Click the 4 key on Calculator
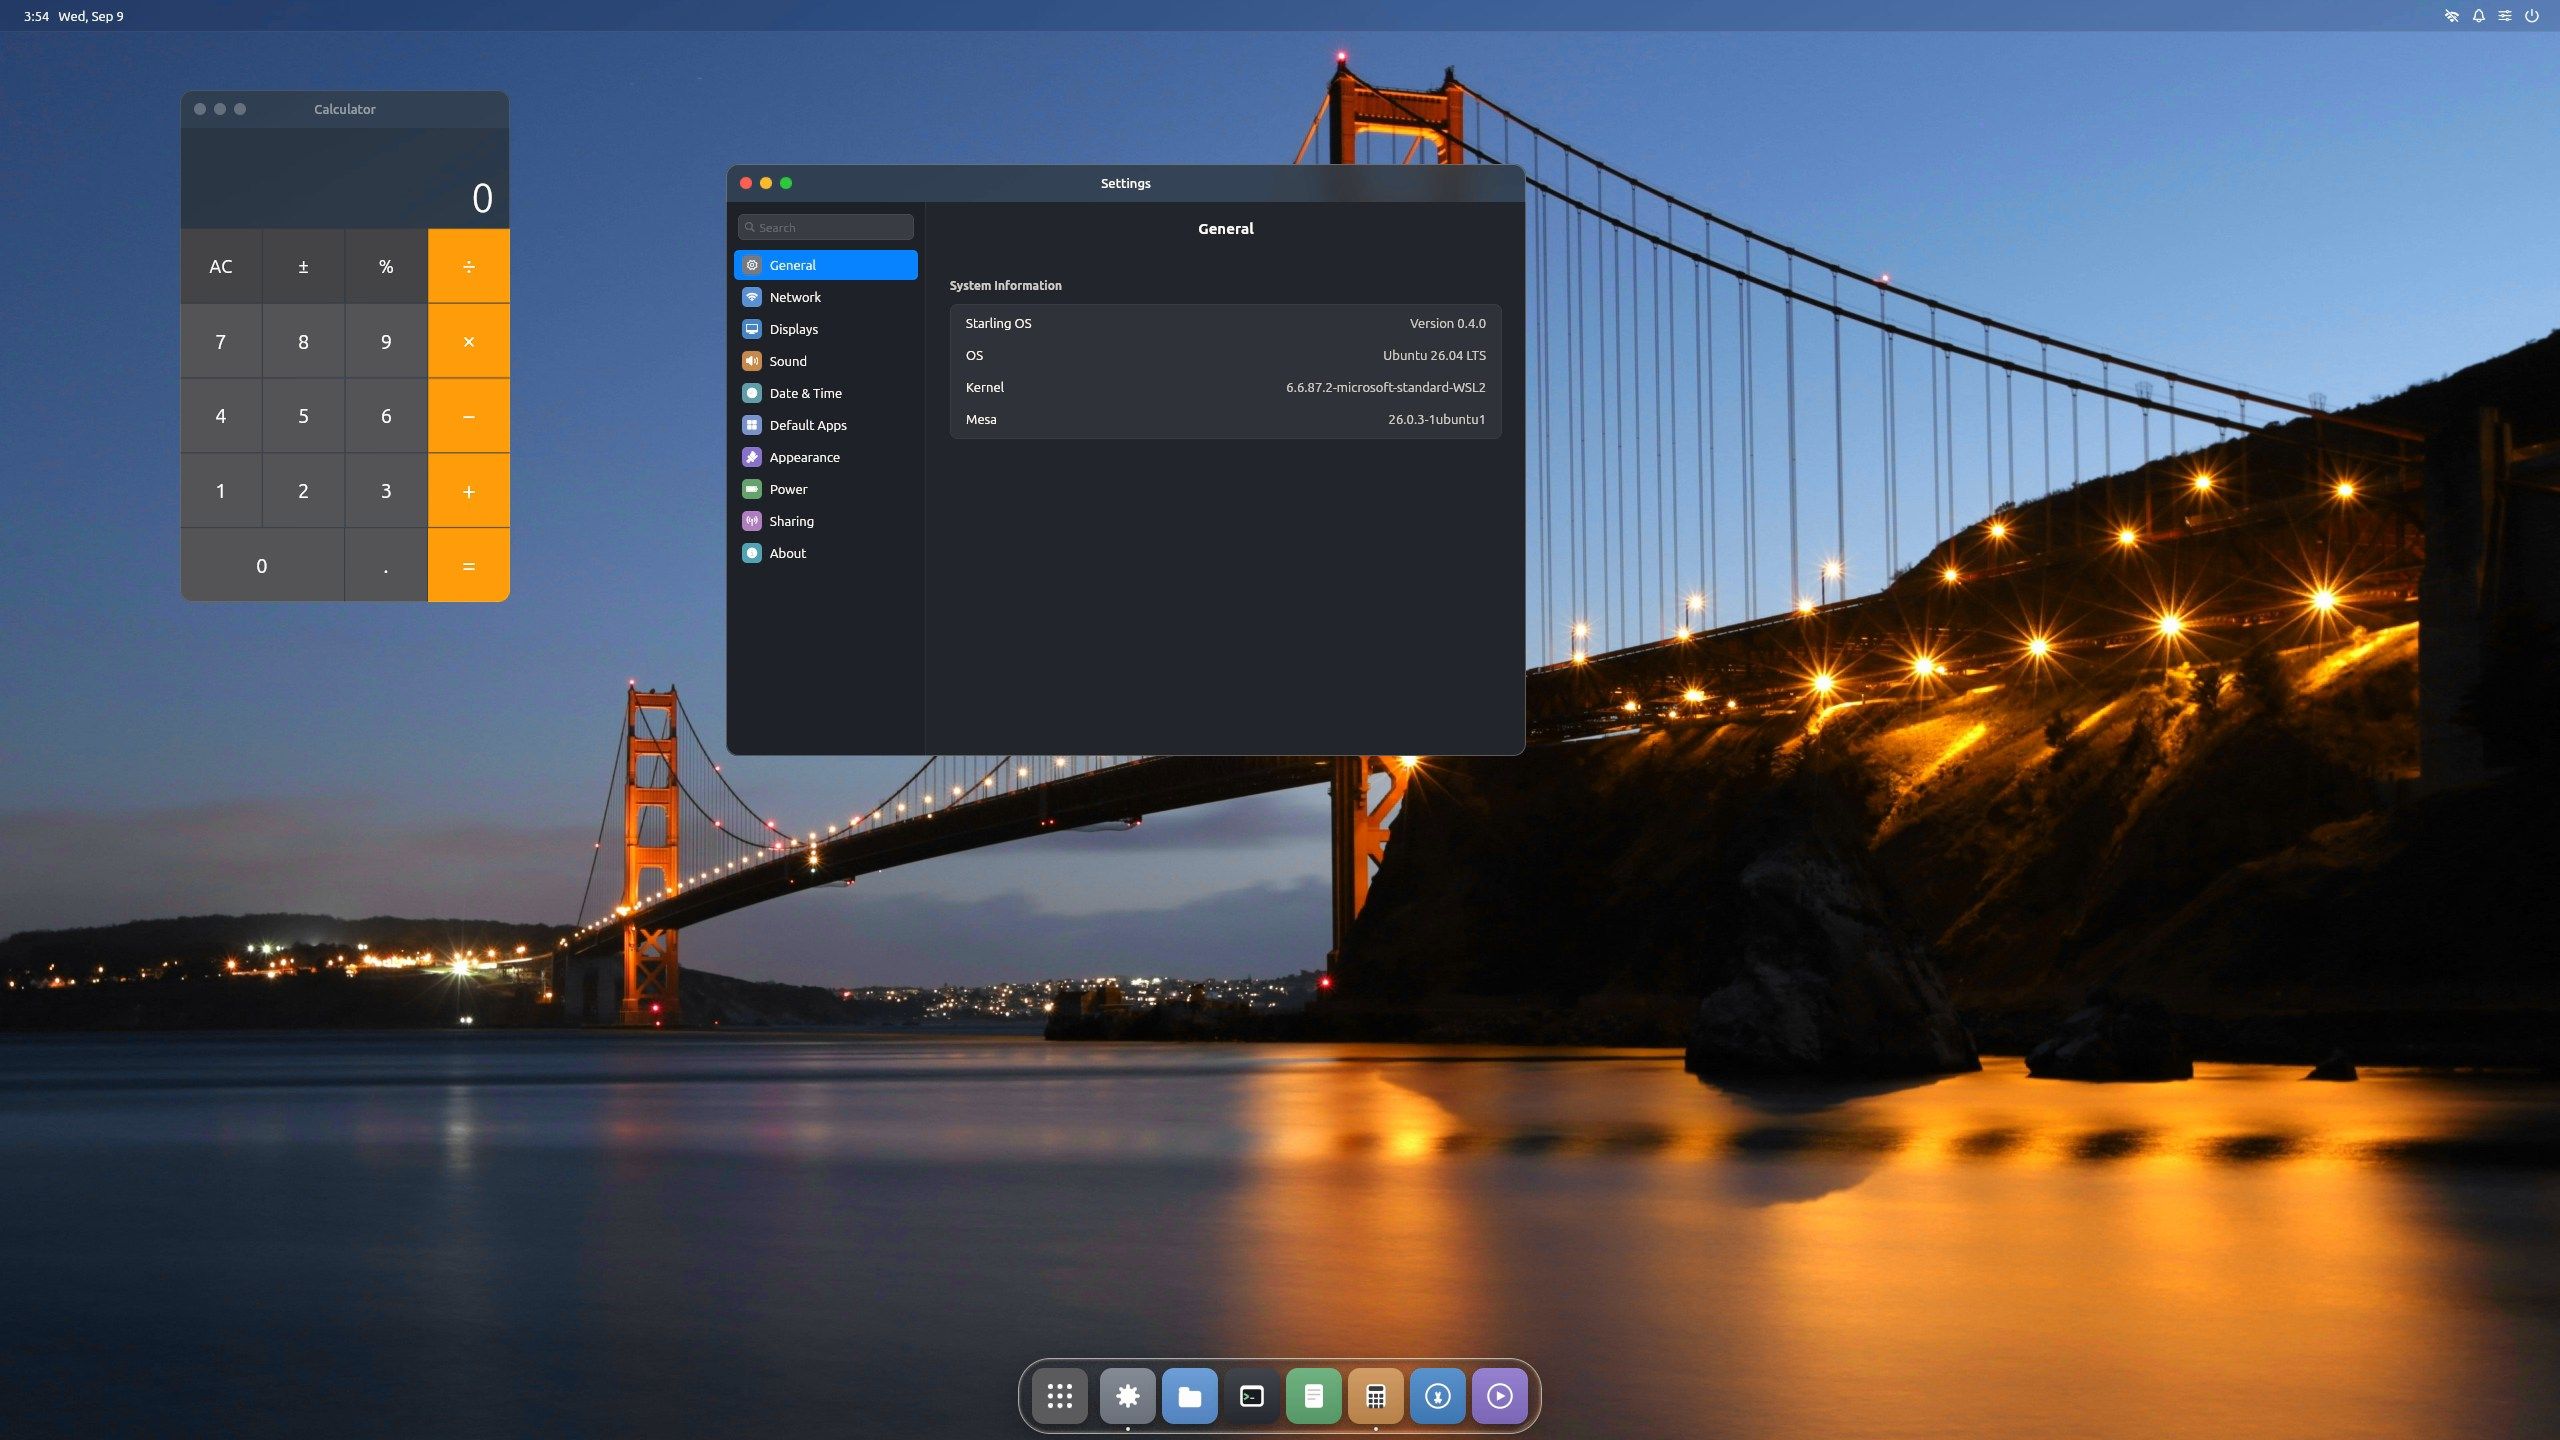Screen dimensions: 2560x1440 pos(221,416)
